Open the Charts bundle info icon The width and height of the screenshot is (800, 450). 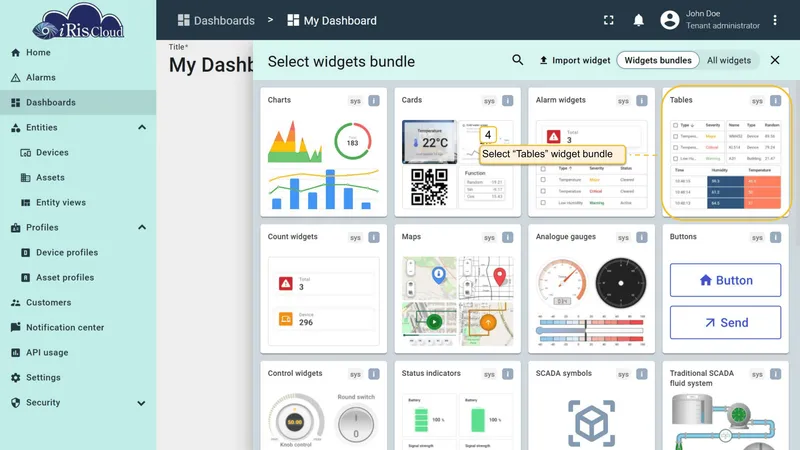[x=374, y=101]
